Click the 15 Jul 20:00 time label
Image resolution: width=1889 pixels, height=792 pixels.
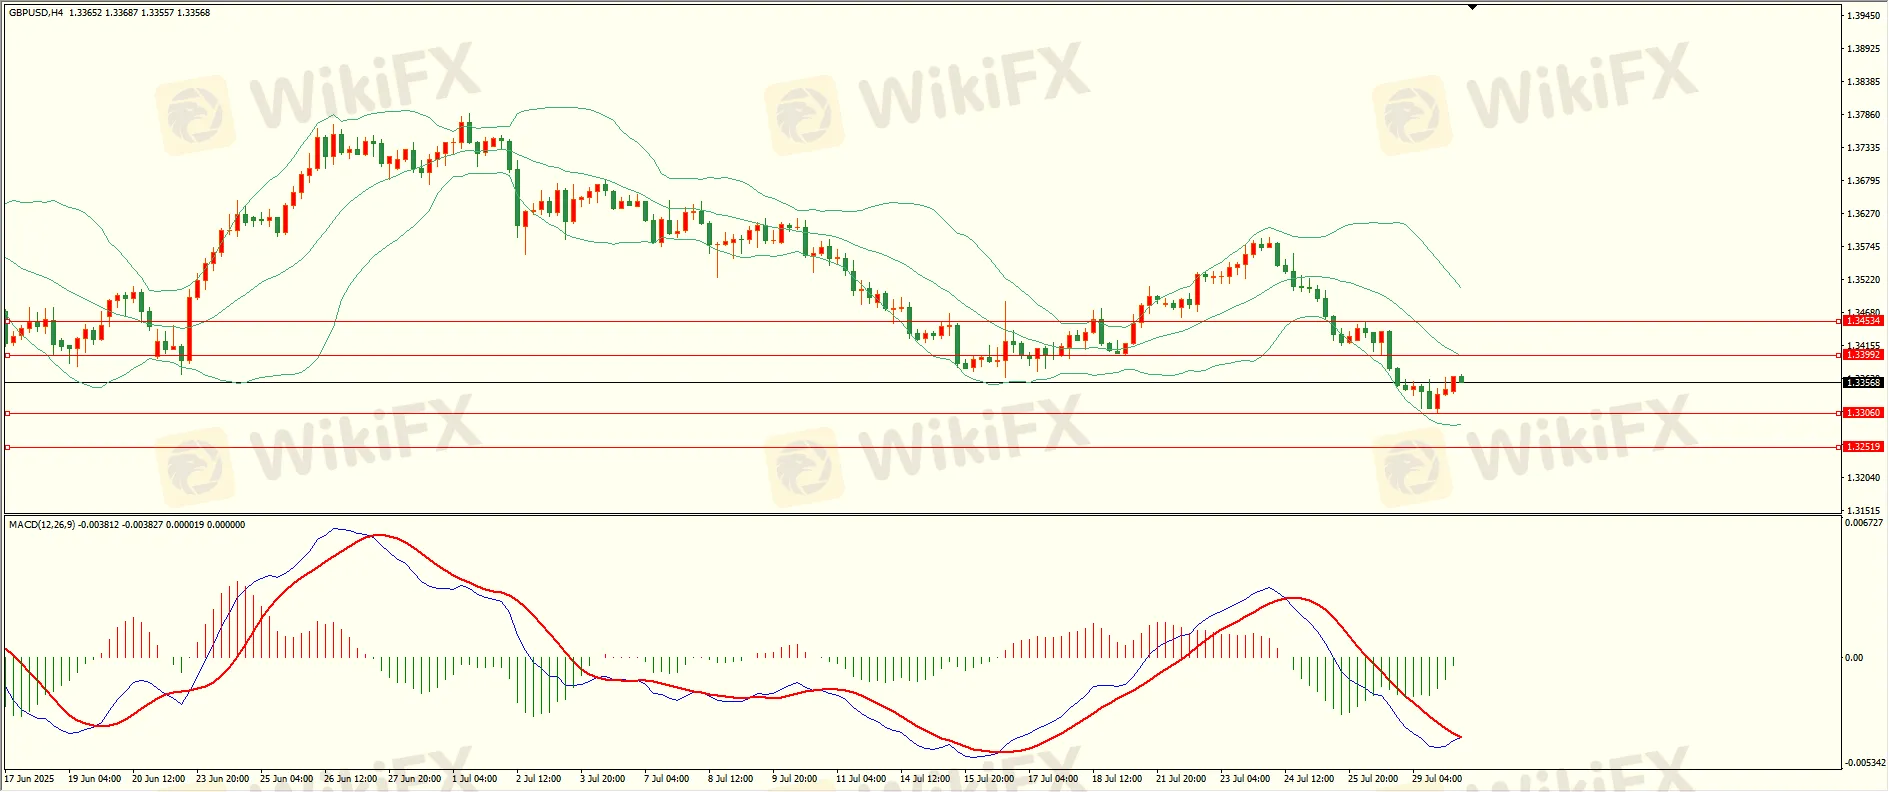[x=988, y=779]
